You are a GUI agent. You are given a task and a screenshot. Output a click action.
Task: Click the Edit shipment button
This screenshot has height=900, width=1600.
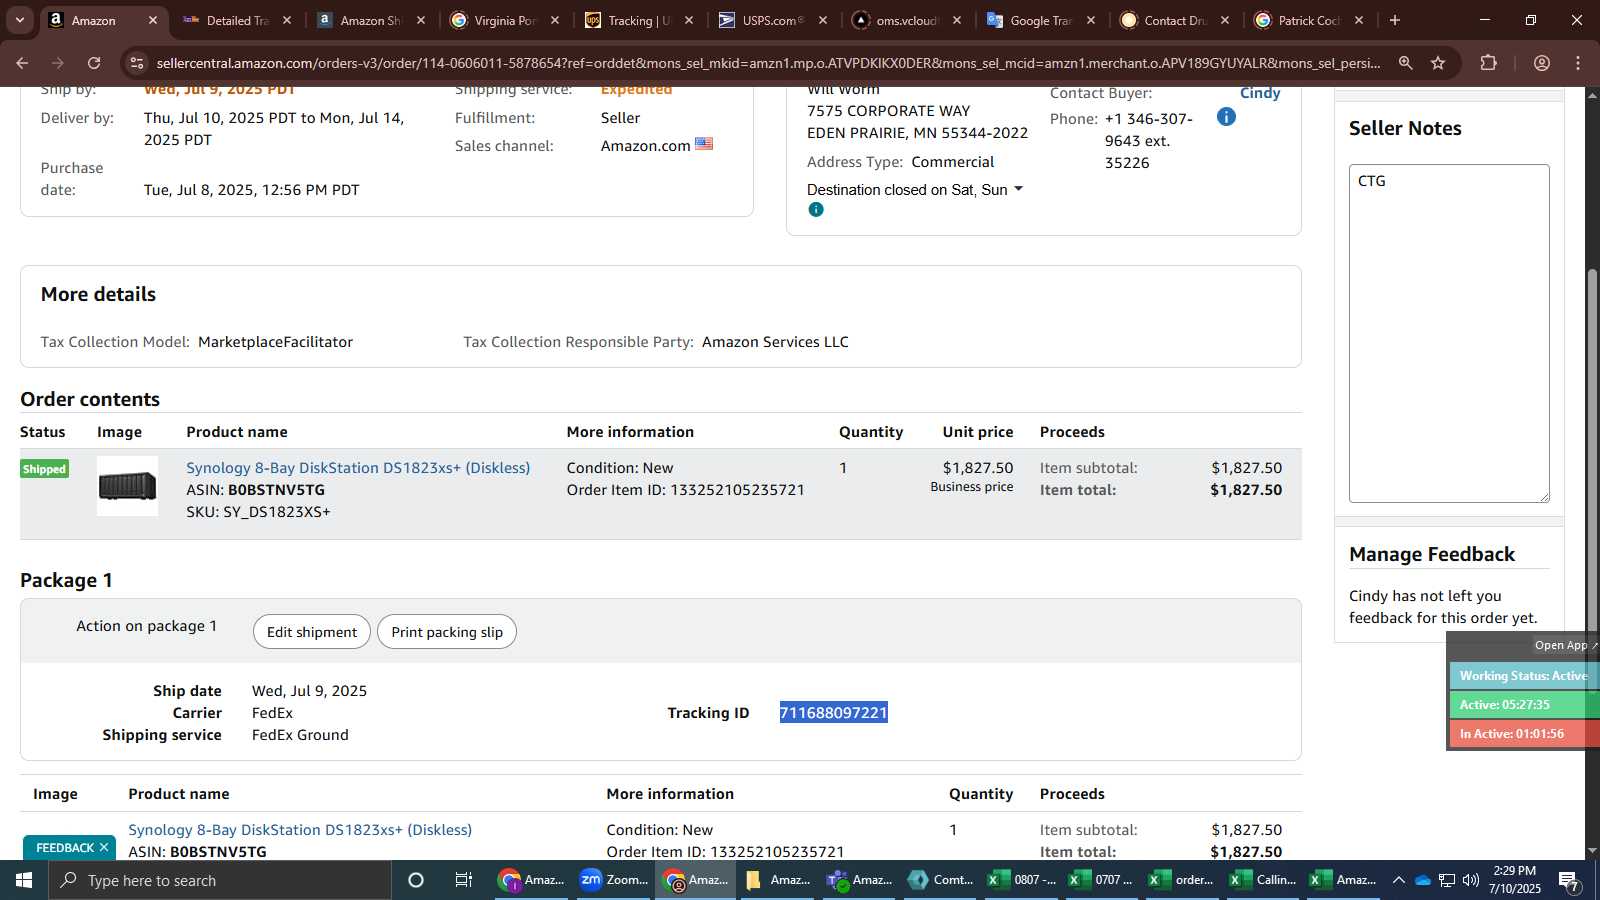click(311, 632)
